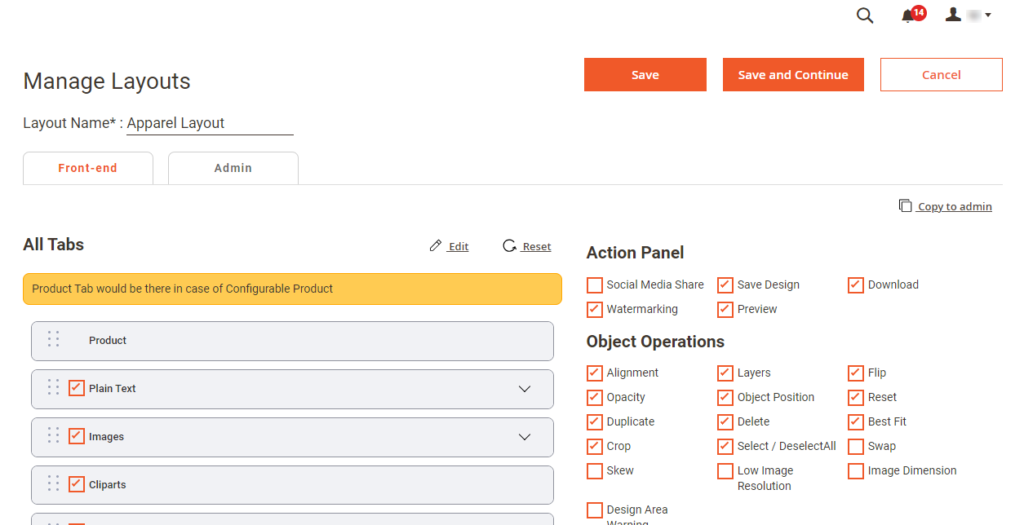
Task: Select the Front-end tab
Action: [x=88, y=168]
